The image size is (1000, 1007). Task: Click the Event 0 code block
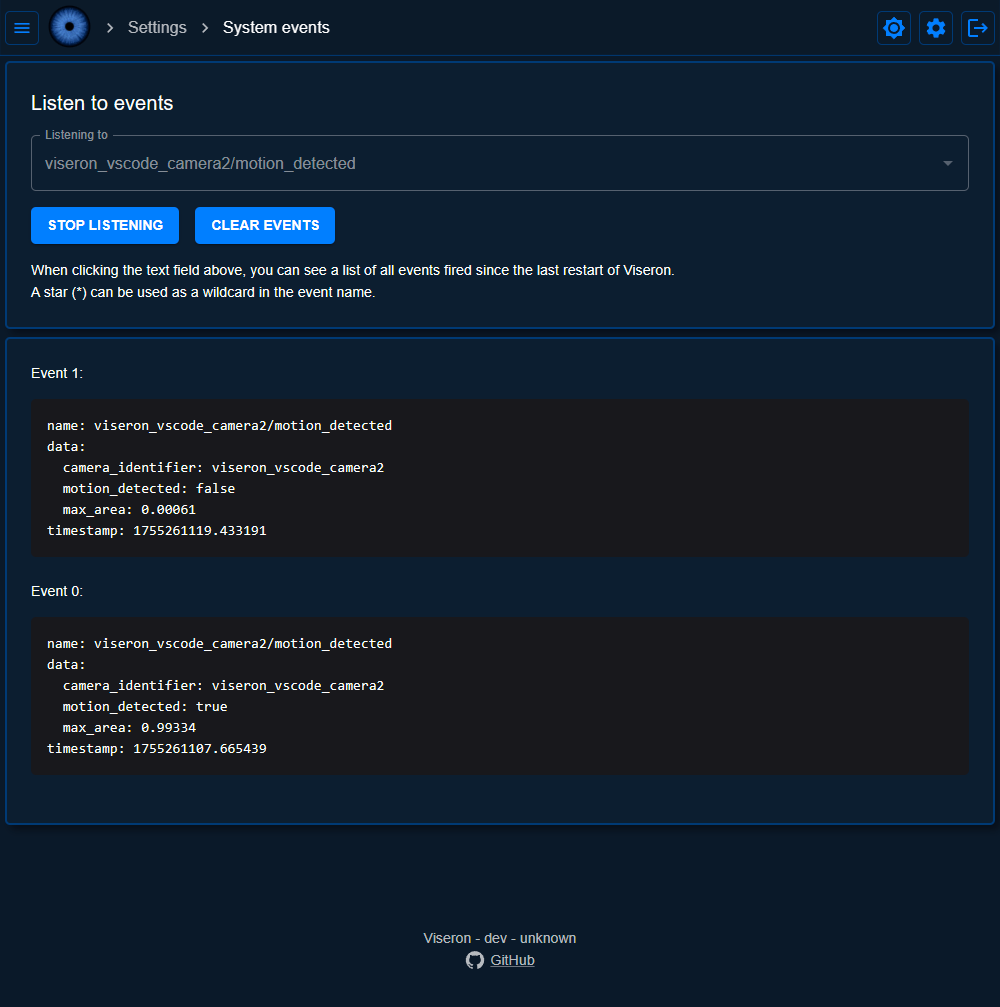(500, 696)
